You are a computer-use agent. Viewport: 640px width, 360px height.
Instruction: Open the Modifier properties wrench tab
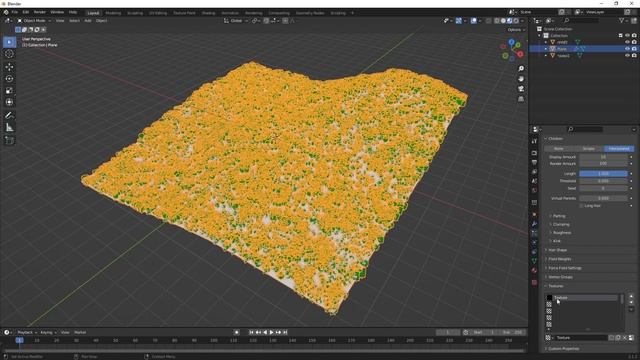coord(534,224)
